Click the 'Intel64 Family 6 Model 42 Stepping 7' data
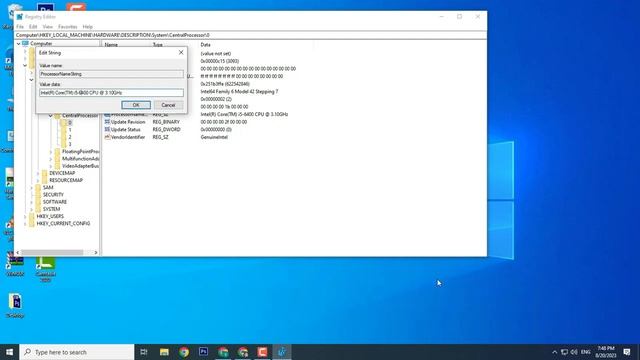 tap(239, 91)
